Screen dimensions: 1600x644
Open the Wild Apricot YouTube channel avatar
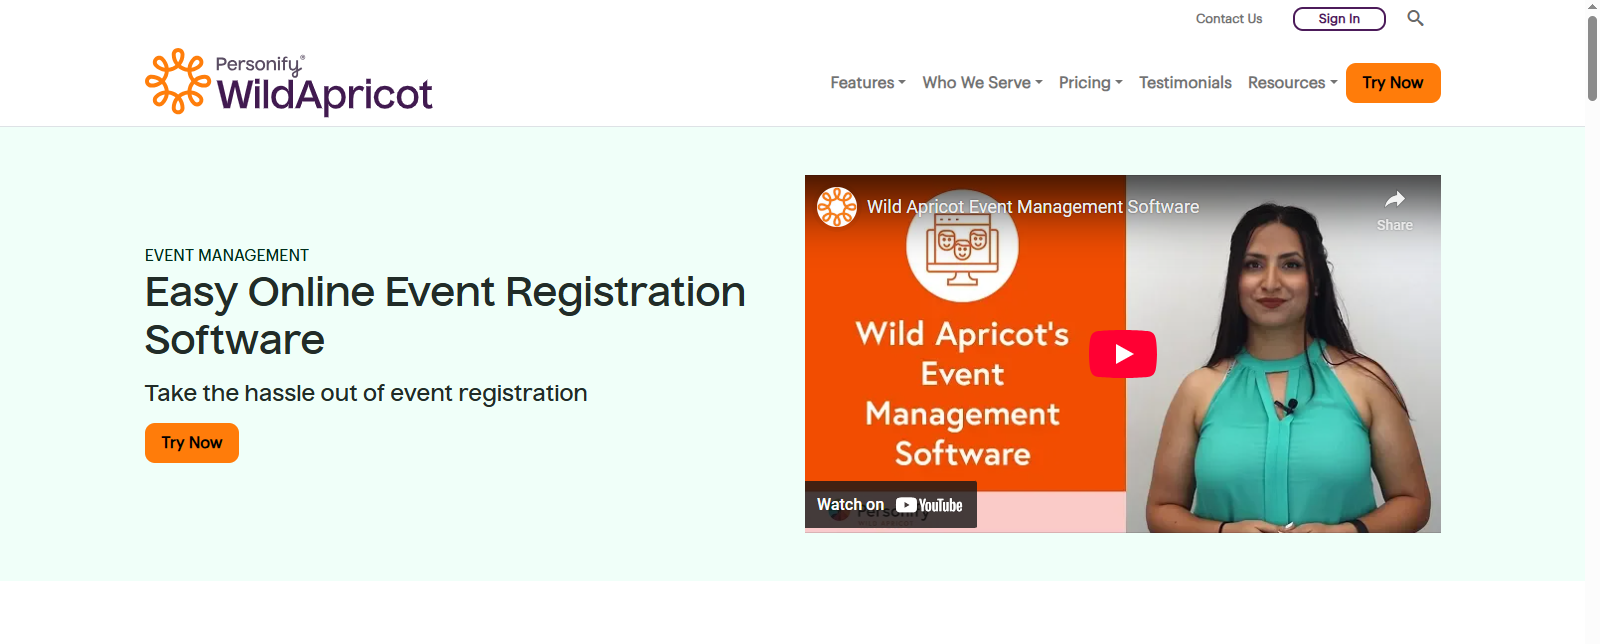pos(836,207)
